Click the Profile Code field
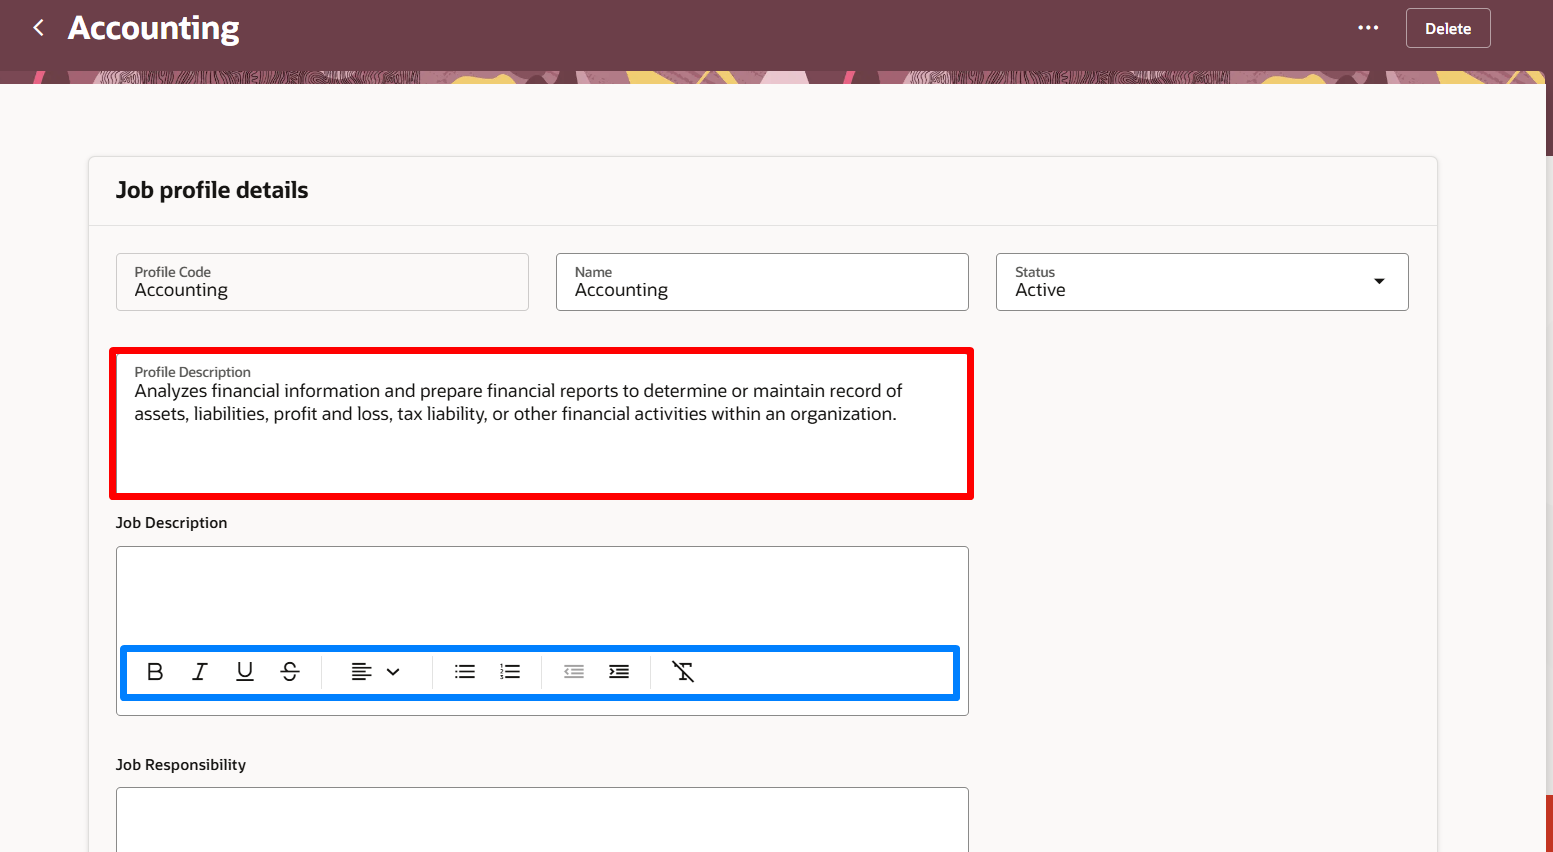Screen dimensions: 1553x852 (322, 282)
